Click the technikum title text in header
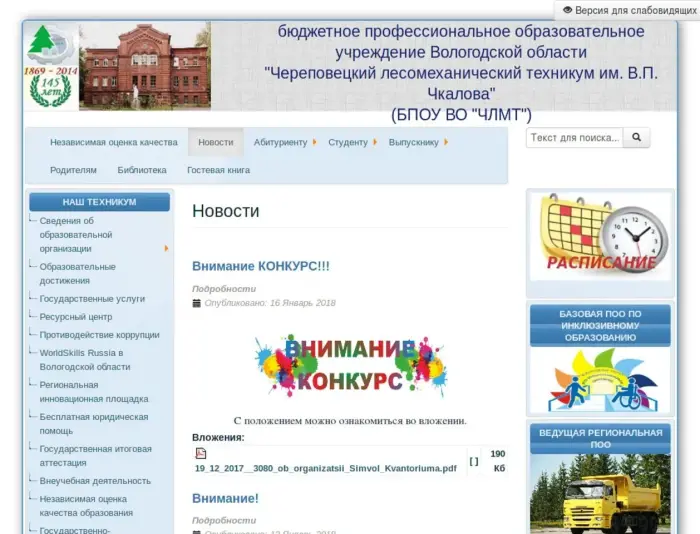 461,73
